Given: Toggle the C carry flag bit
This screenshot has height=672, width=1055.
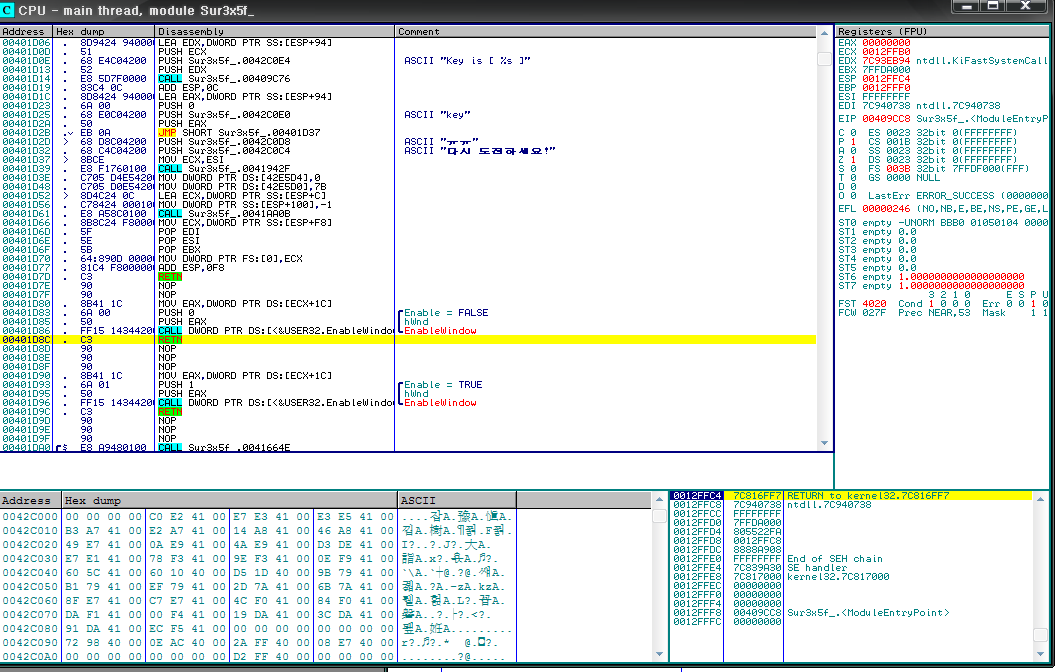Looking at the screenshot, I should point(853,132).
